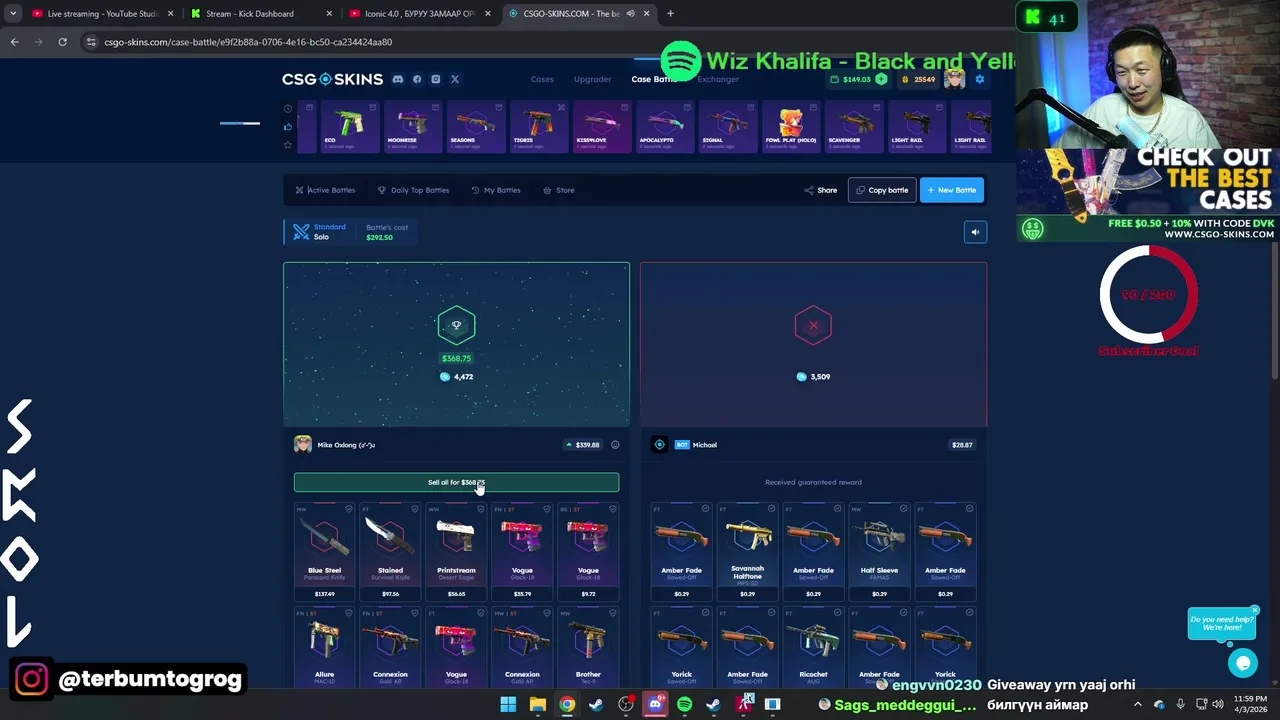Open the Exchanger menu item
The image size is (1280, 720).
coord(718,79)
